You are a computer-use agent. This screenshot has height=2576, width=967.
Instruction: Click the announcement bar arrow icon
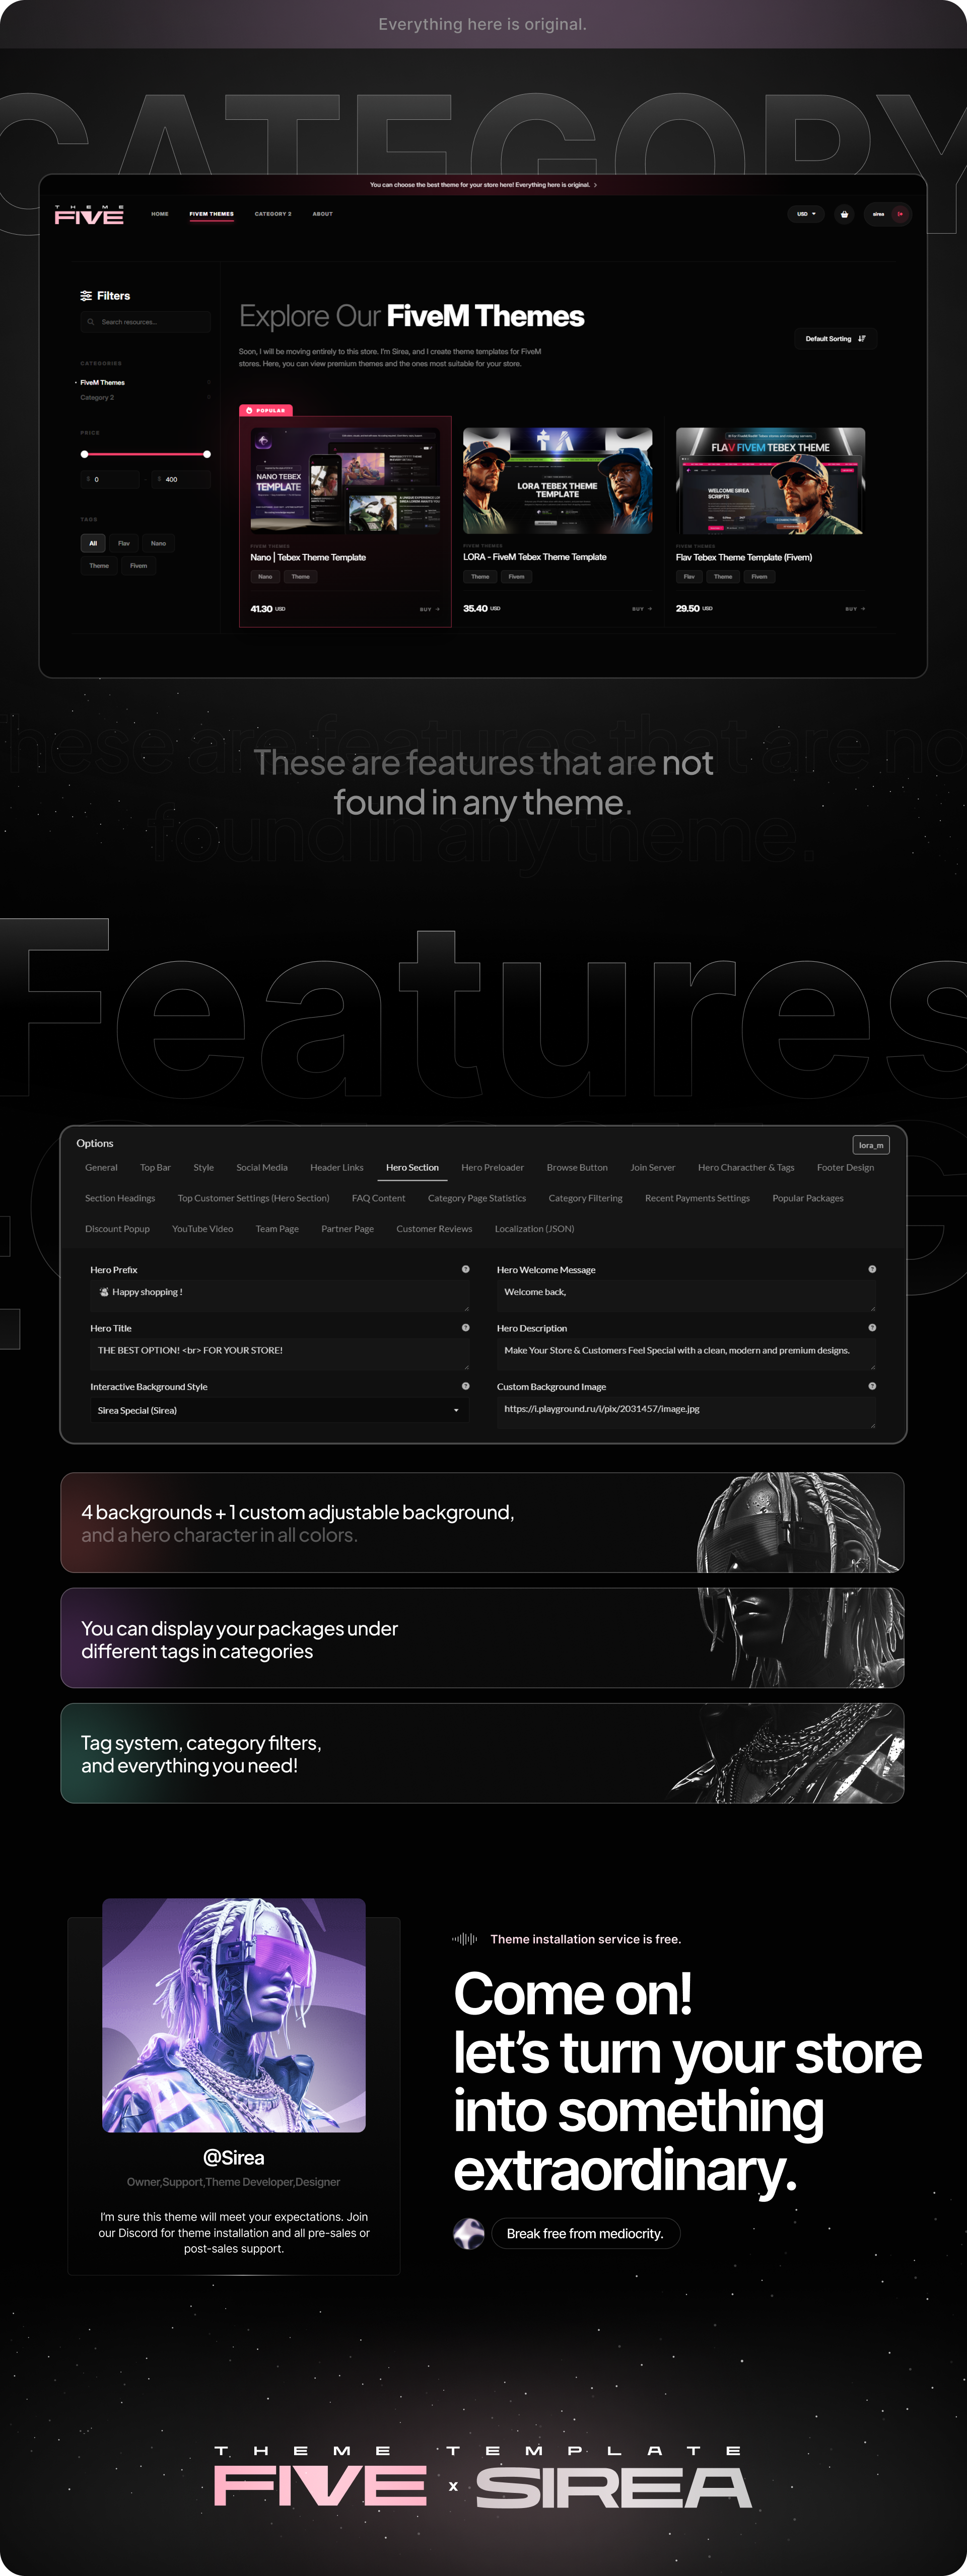point(595,185)
